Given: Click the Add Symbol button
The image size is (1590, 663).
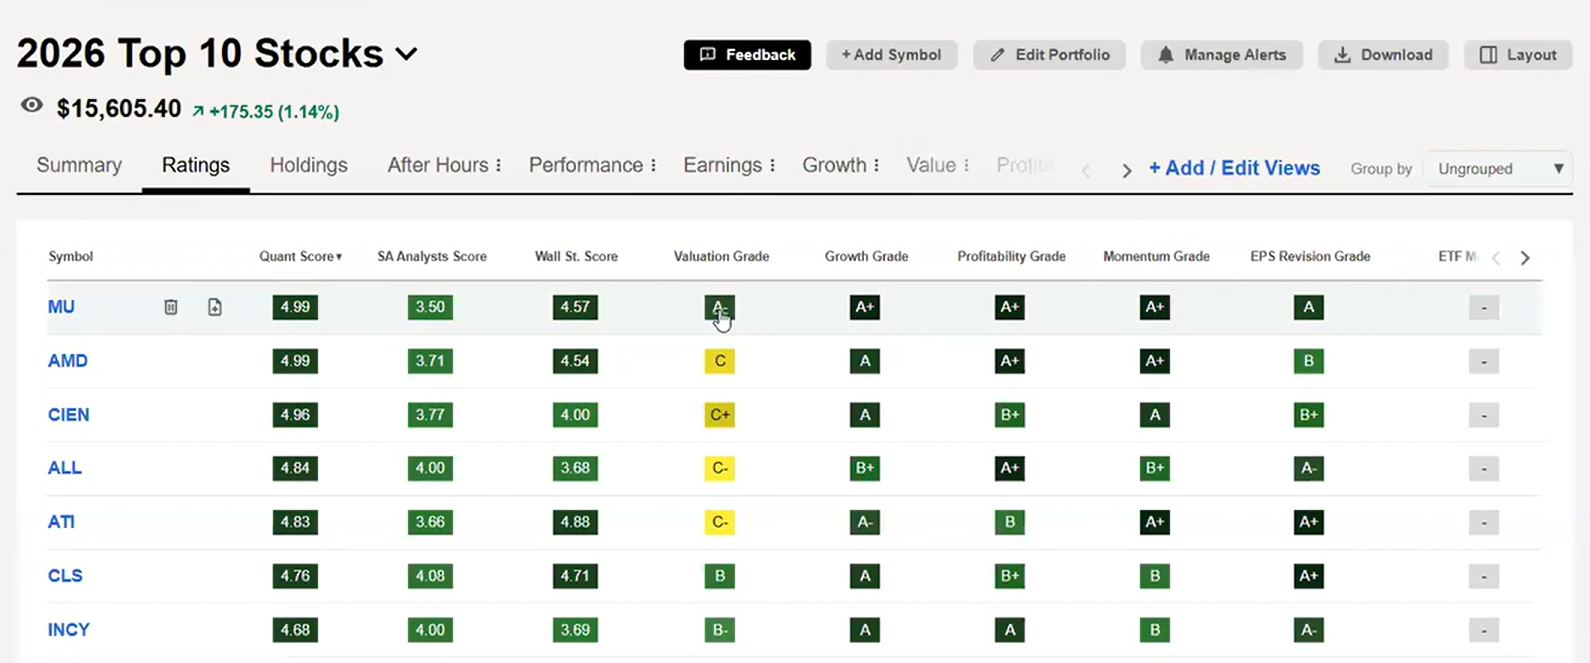Looking at the screenshot, I should click(x=891, y=55).
